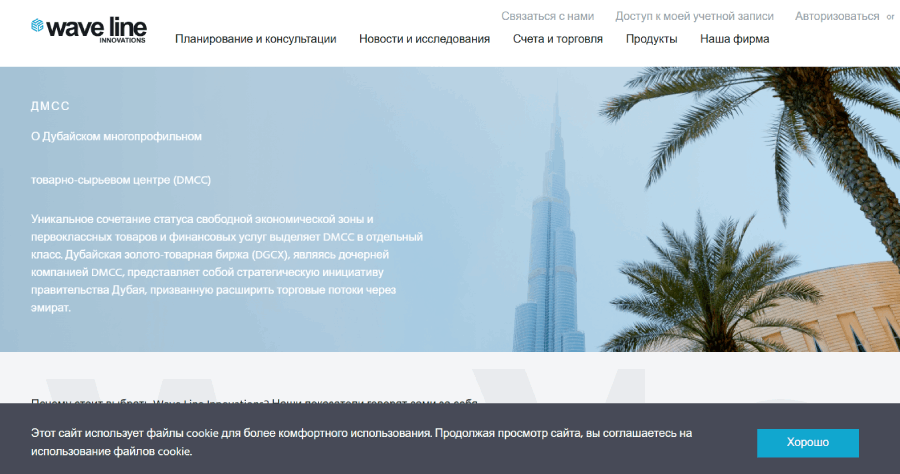Click the ДМСС heading text
The width and height of the screenshot is (900, 474).
coord(51,106)
